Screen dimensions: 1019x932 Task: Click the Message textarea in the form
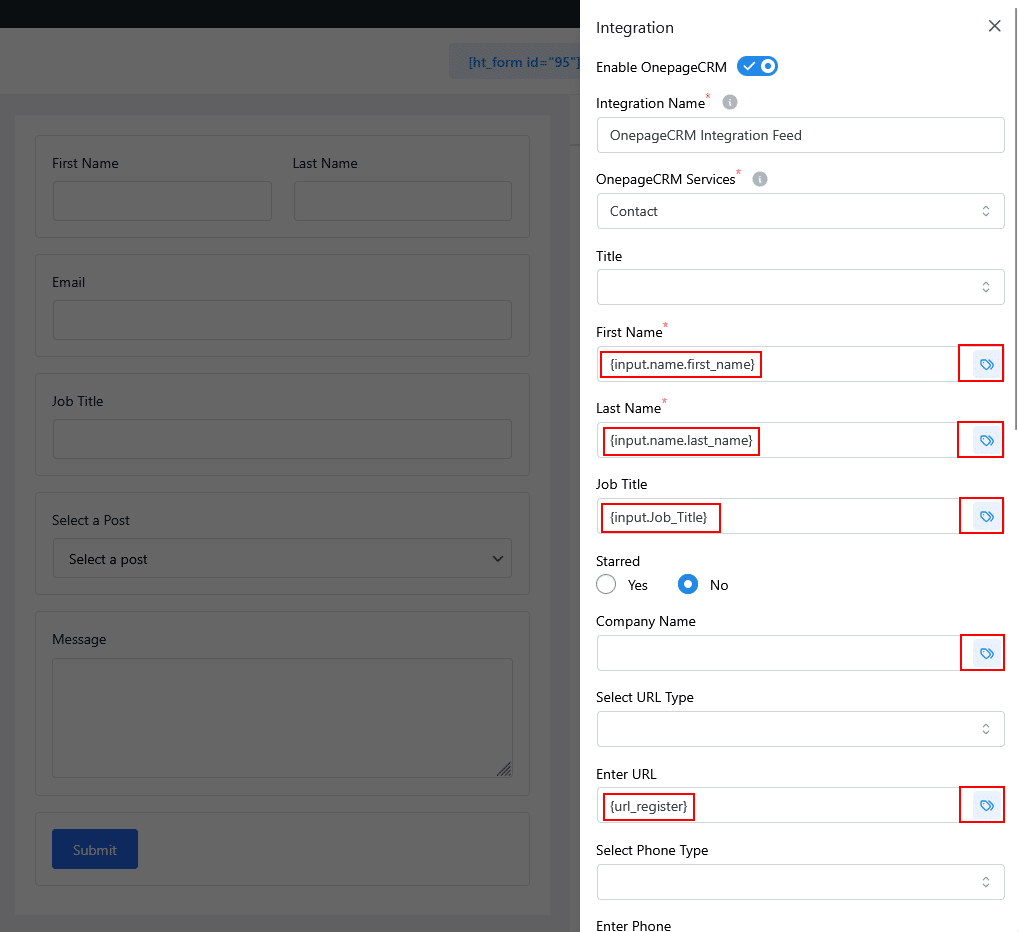pyautogui.click(x=282, y=717)
